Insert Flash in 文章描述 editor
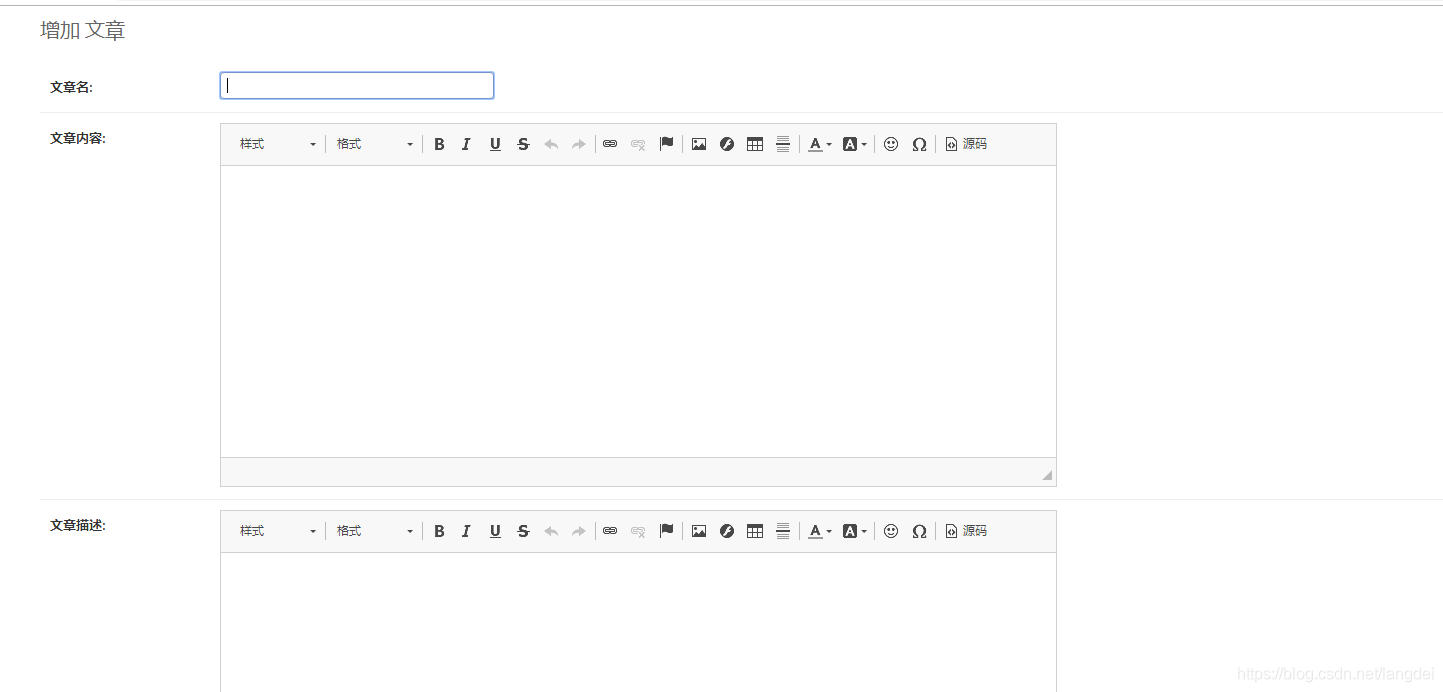1443x692 pixels. point(727,531)
